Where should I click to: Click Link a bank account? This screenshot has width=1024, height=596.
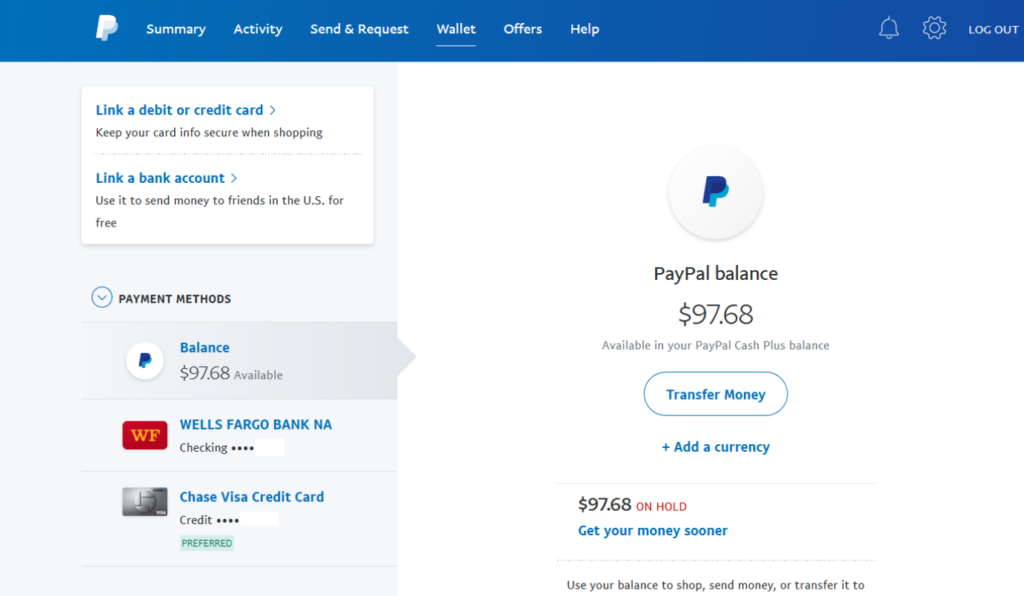click(160, 178)
